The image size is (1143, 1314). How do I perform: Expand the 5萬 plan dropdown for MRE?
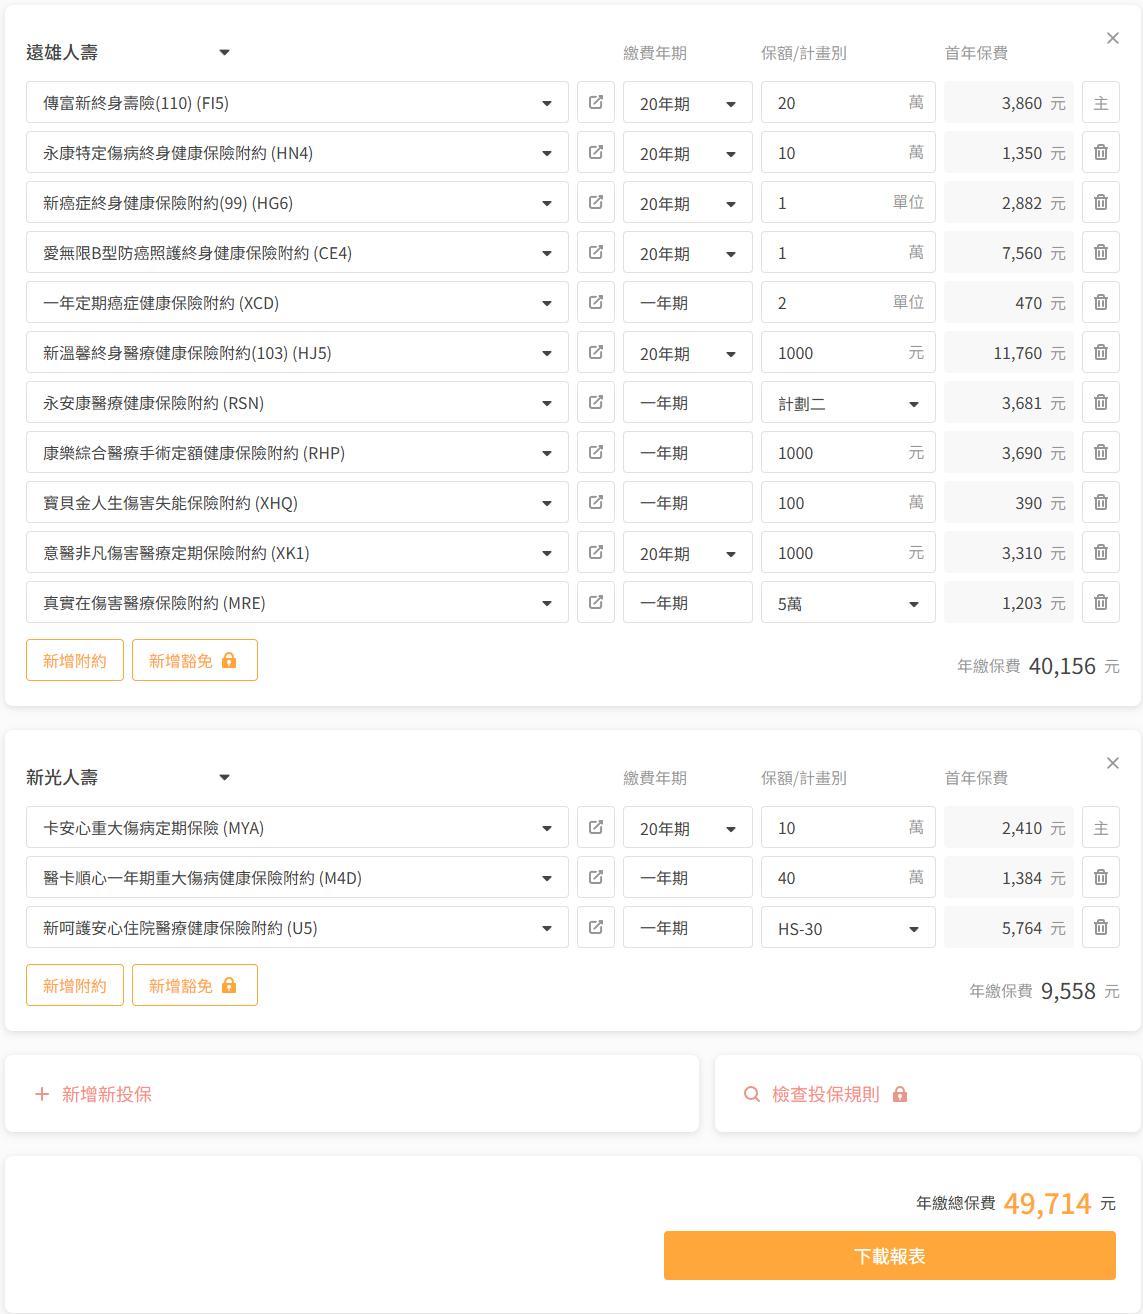pyautogui.click(x=848, y=602)
